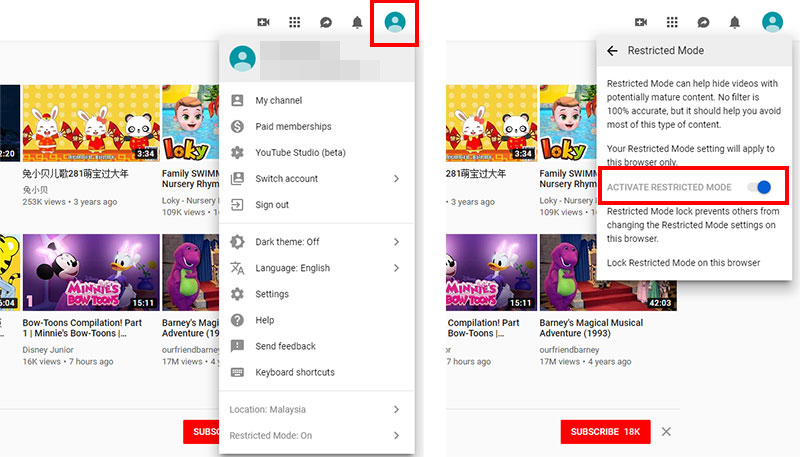
Task: Click the Help question mark icon
Action: [237, 320]
